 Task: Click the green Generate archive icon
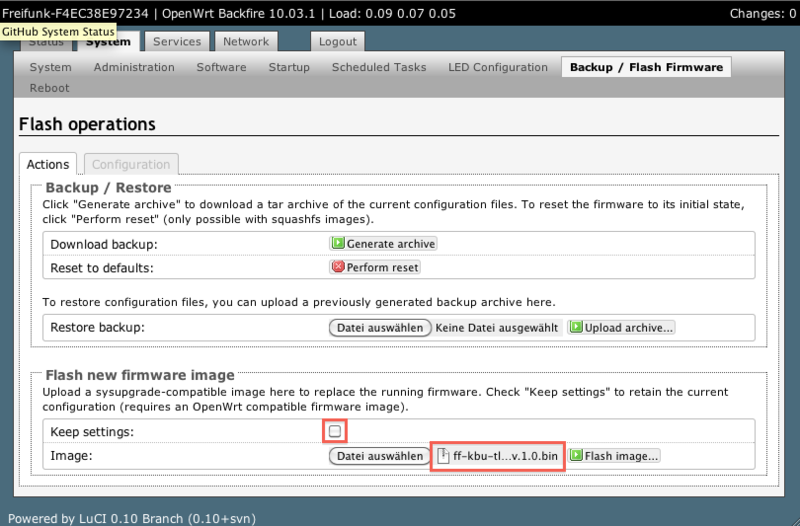(338, 243)
